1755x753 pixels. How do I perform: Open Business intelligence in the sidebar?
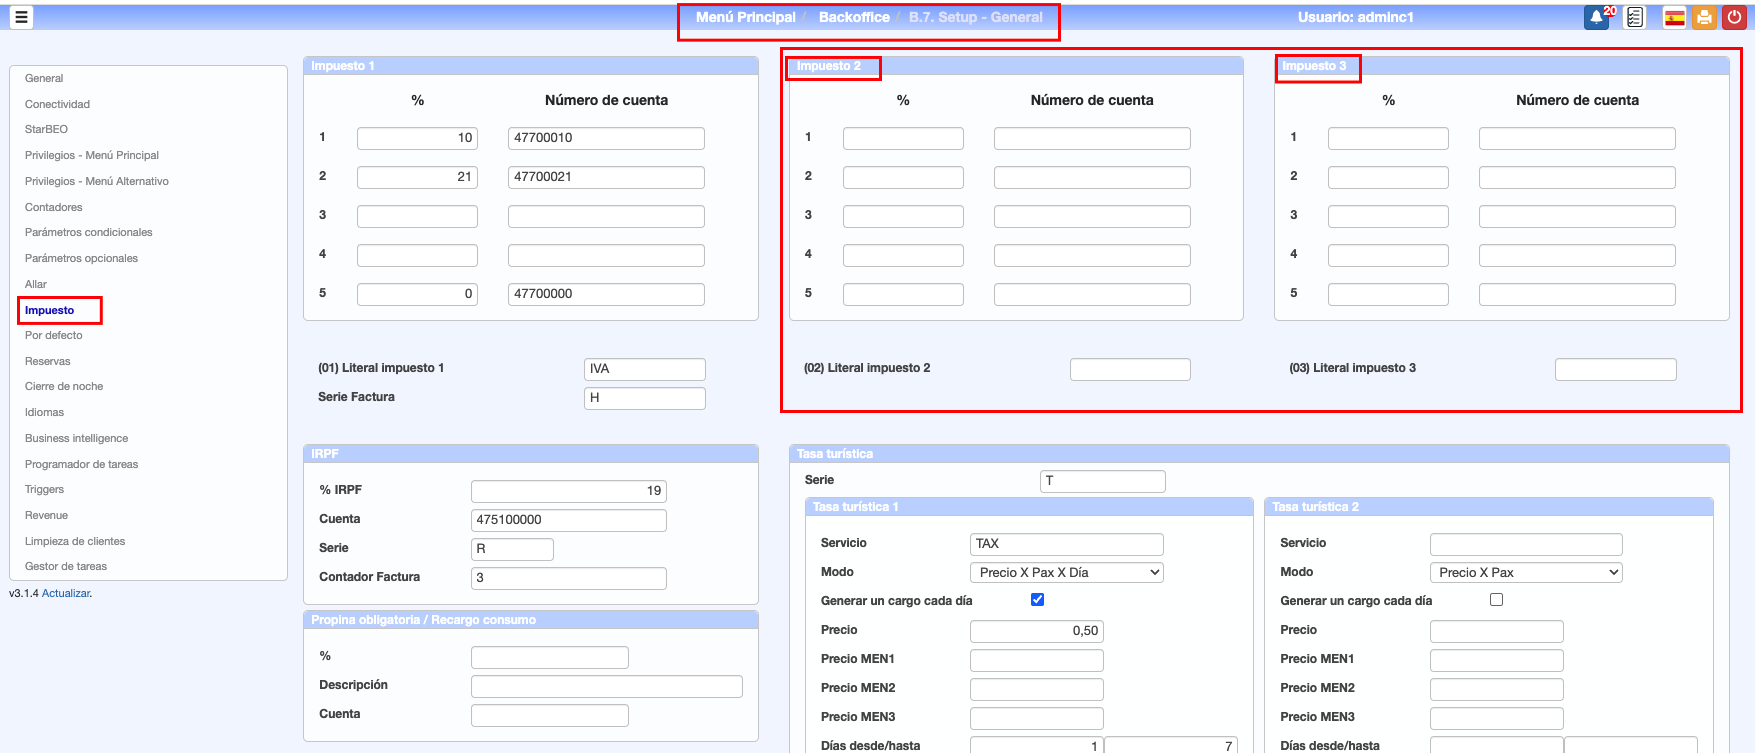click(76, 438)
